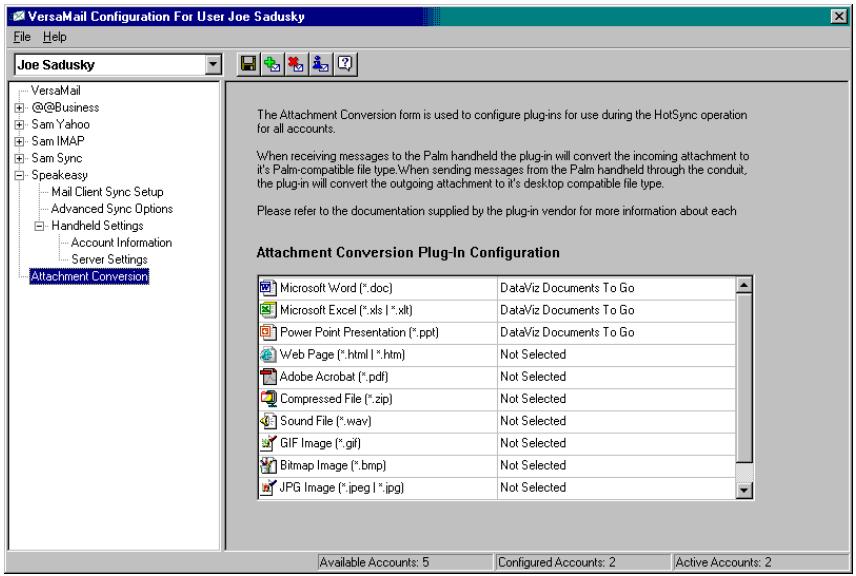Click the red X delete account icon
The image size is (856, 576).
point(296,64)
